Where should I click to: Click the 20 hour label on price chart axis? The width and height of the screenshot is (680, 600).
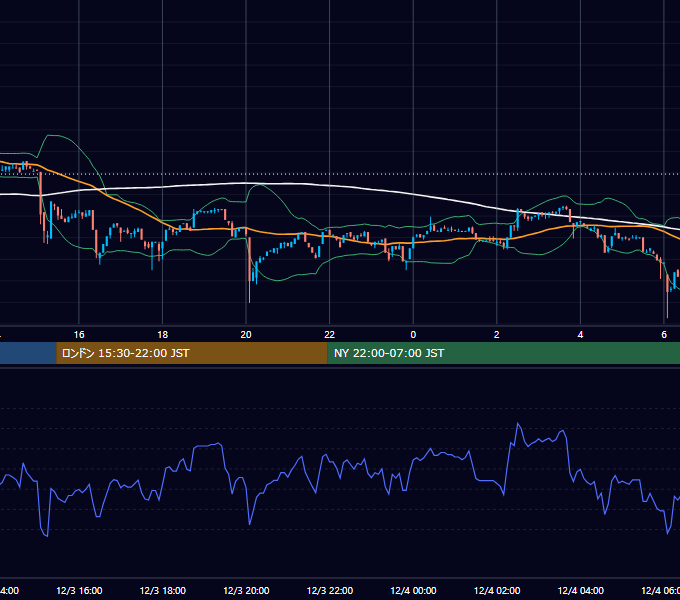(246, 335)
